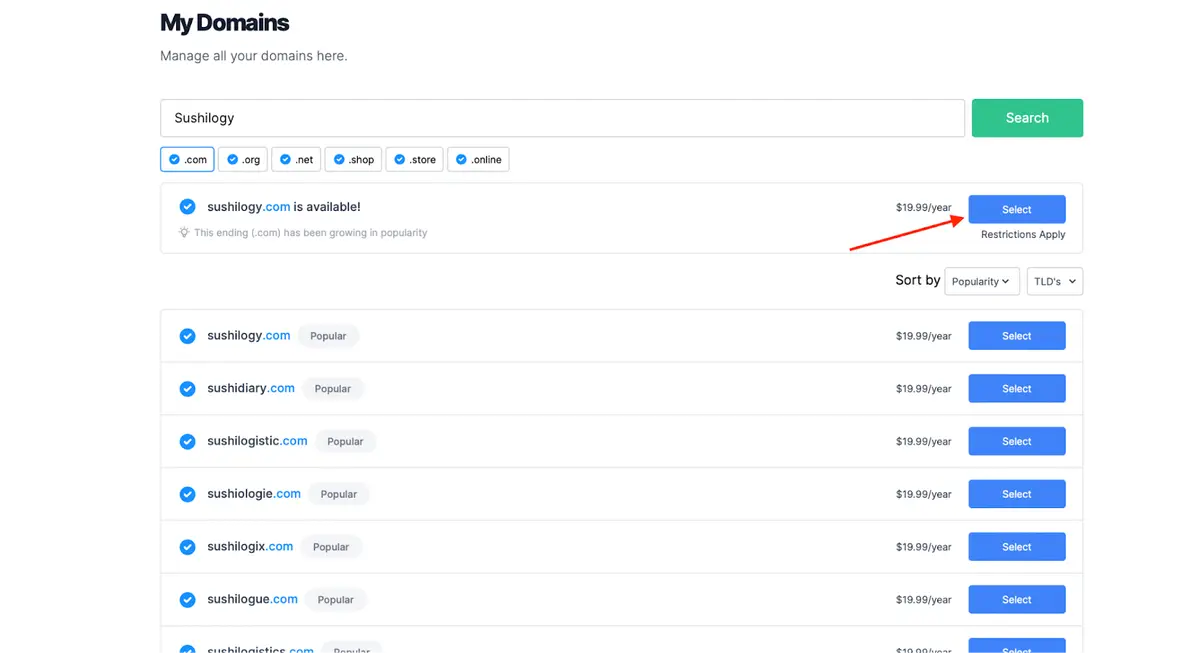The width and height of the screenshot is (1200, 653).
Task: Open the TLD's dropdown
Action: tap(1054, 281)
